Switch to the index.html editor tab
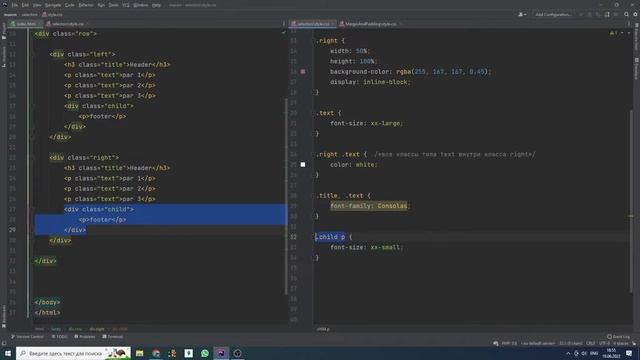The image size is (640, 360). coord(26,24)
